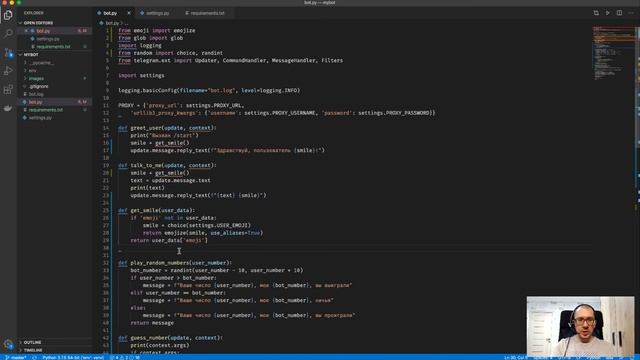Screen dimensions: 640x360
Task: Click the 'def guess_number' definition line
Action: [170, 338]
